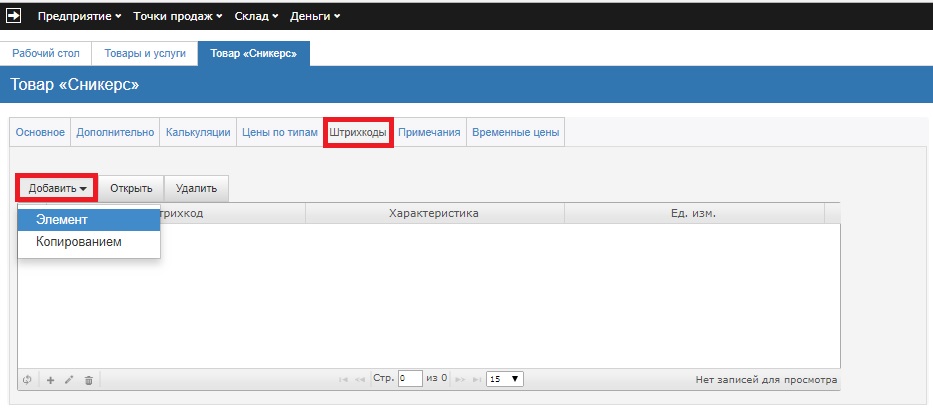Go to last page using pager icon
Viewport: 933px width, 410px height.
[476, 380]
